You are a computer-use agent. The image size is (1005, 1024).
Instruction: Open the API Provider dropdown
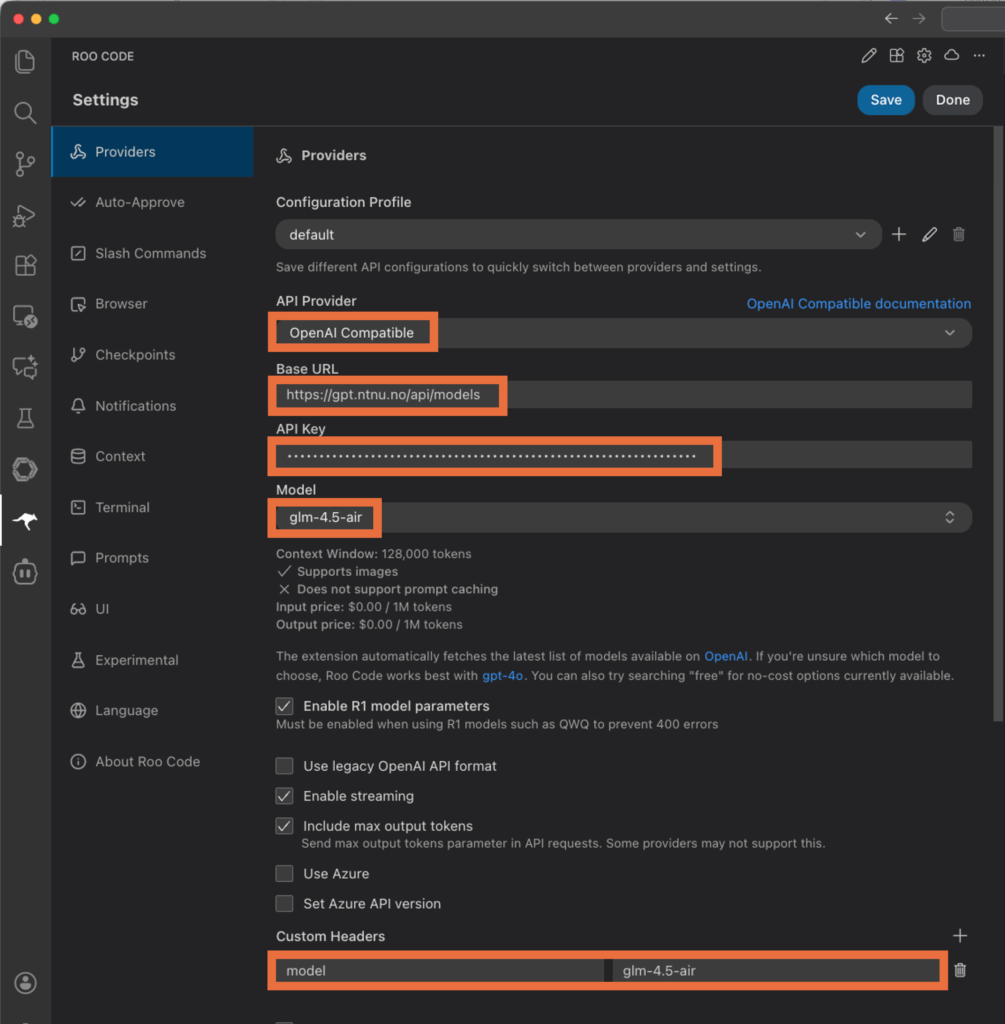(622, 333)
